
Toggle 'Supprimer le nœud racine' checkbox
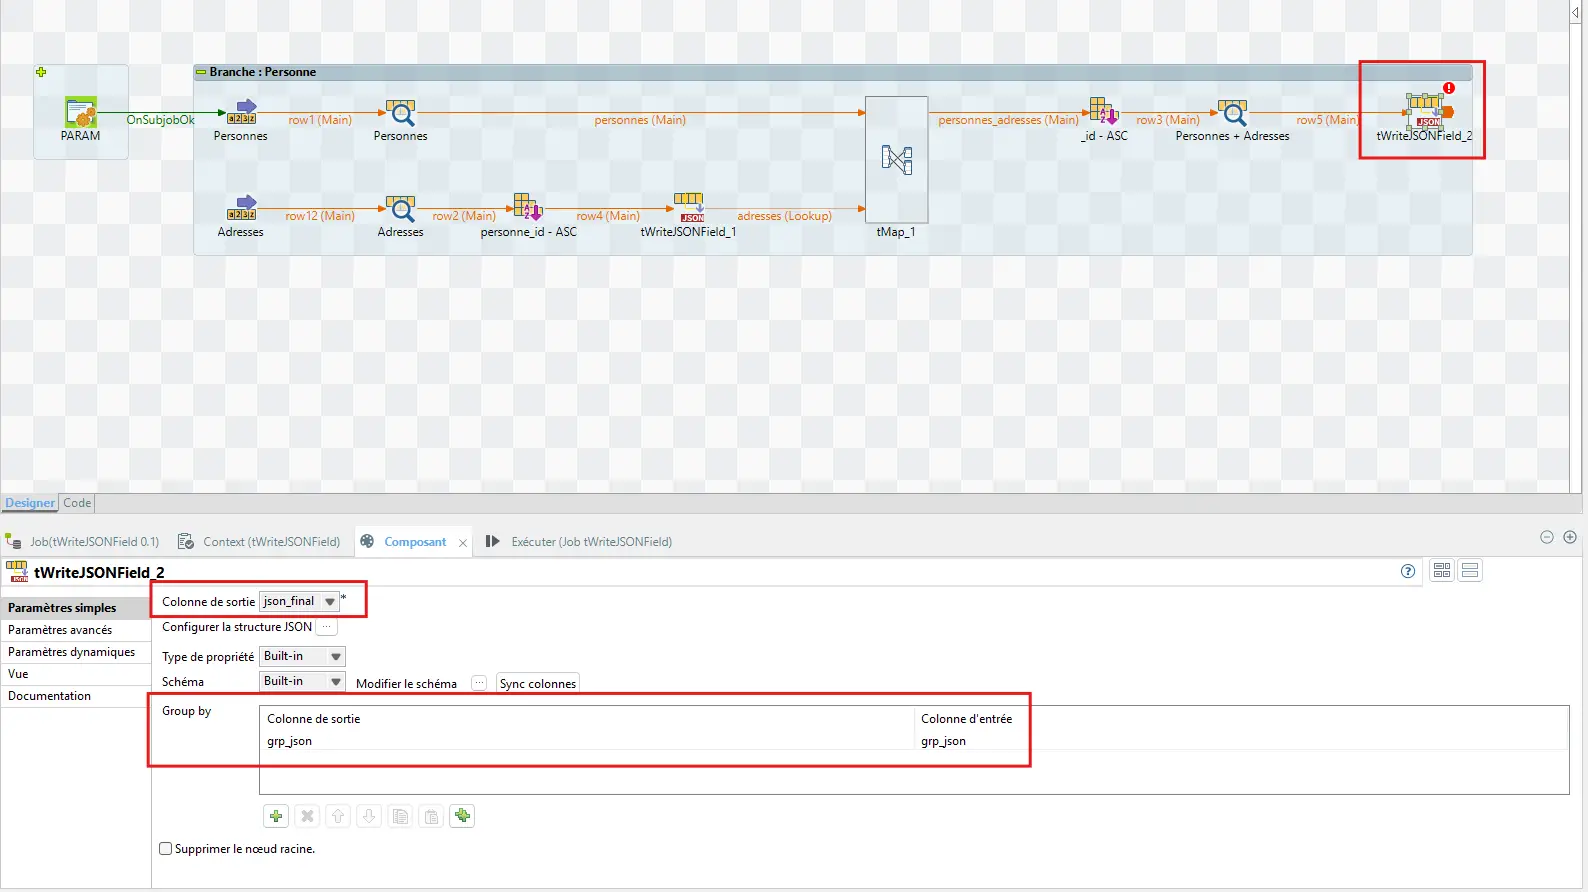pyautogui.click(x=166, y=849)
